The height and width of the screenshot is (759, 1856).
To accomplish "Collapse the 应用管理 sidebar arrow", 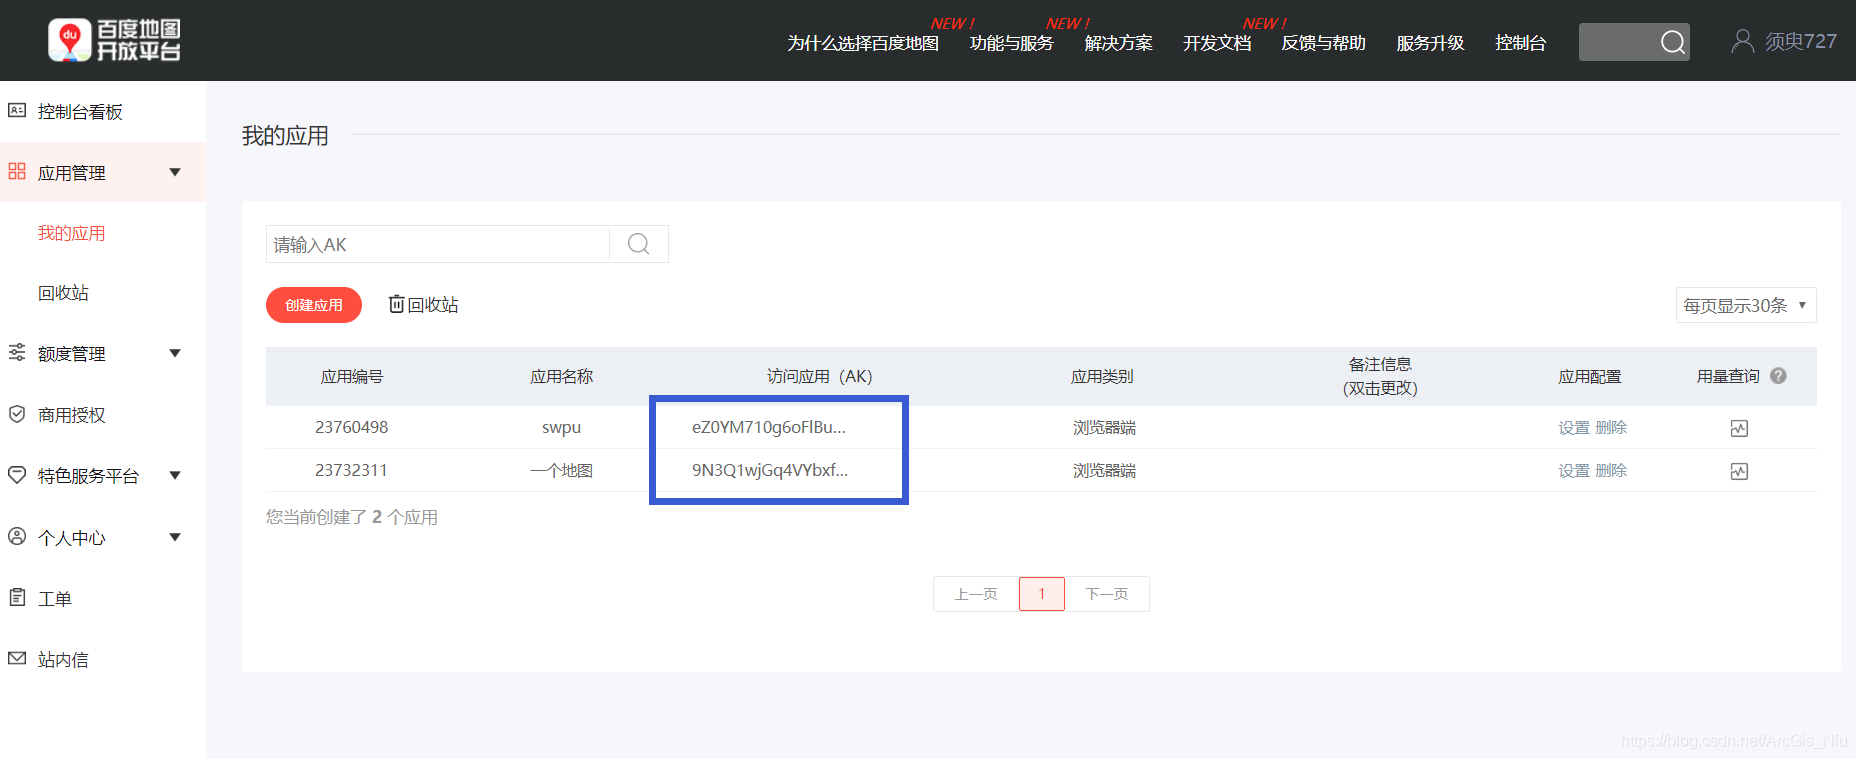I will click(x=175, y=172).
